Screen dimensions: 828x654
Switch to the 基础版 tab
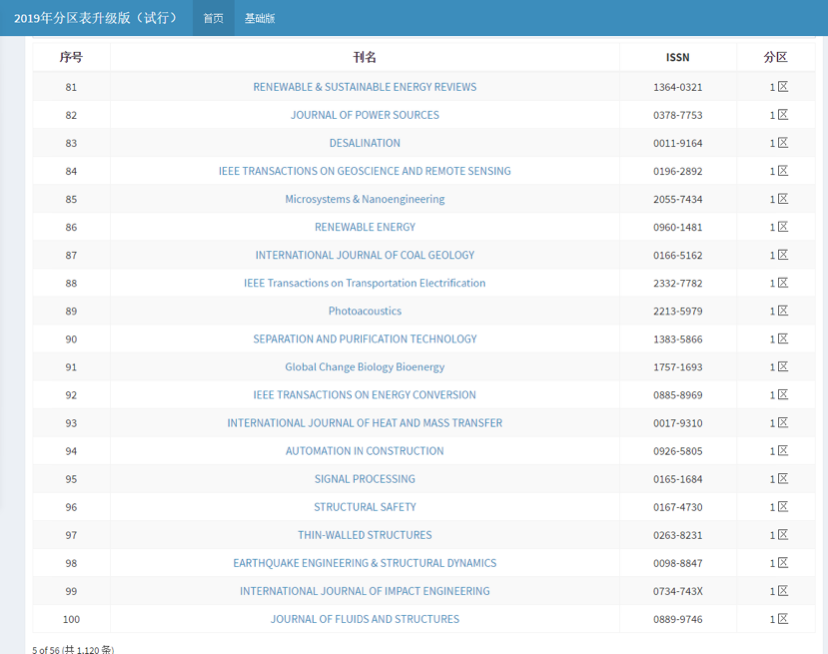click(260, 18)
